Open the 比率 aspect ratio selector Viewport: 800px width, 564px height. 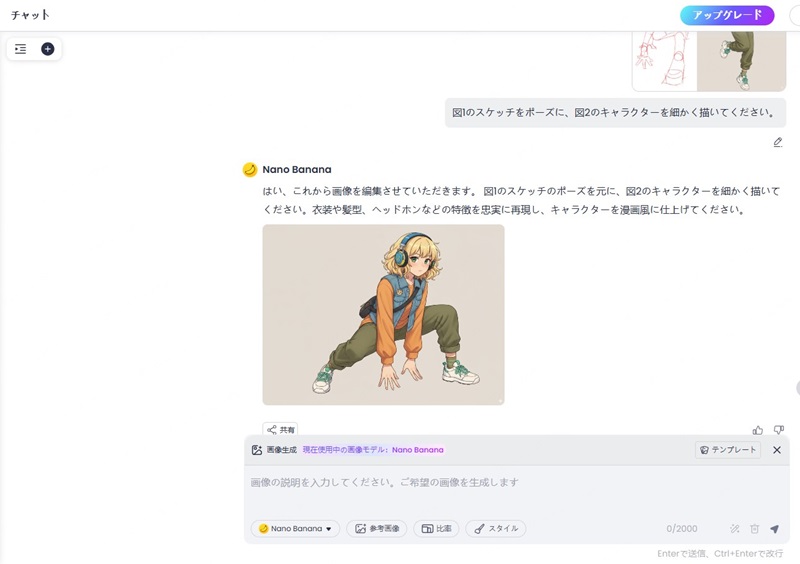436,529
